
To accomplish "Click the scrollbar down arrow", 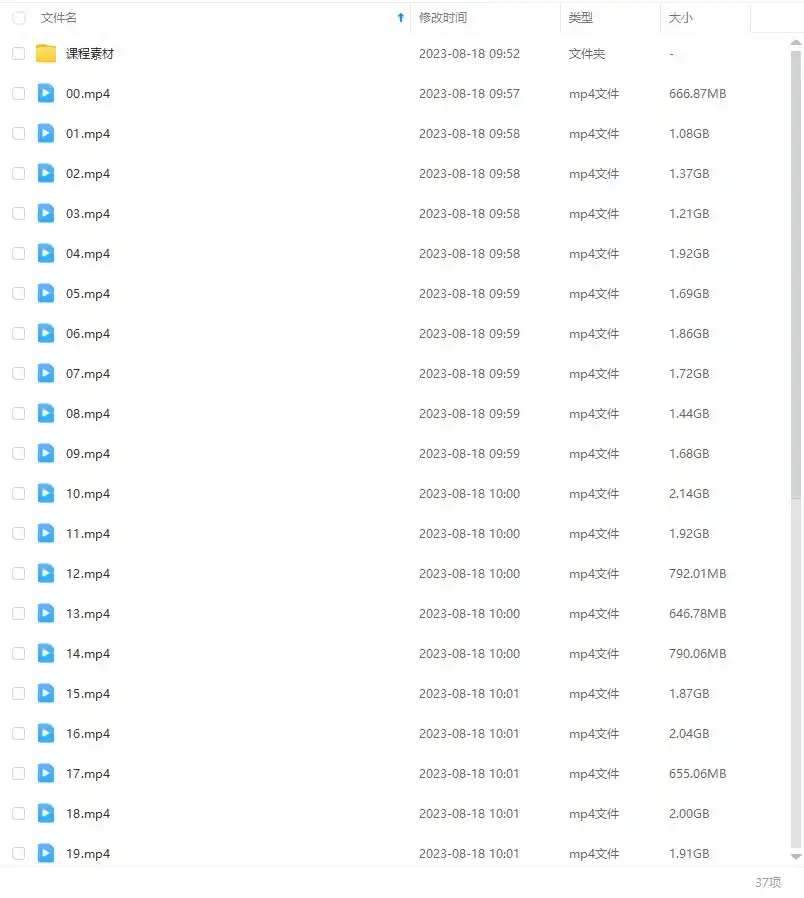I will click(796, 857).
